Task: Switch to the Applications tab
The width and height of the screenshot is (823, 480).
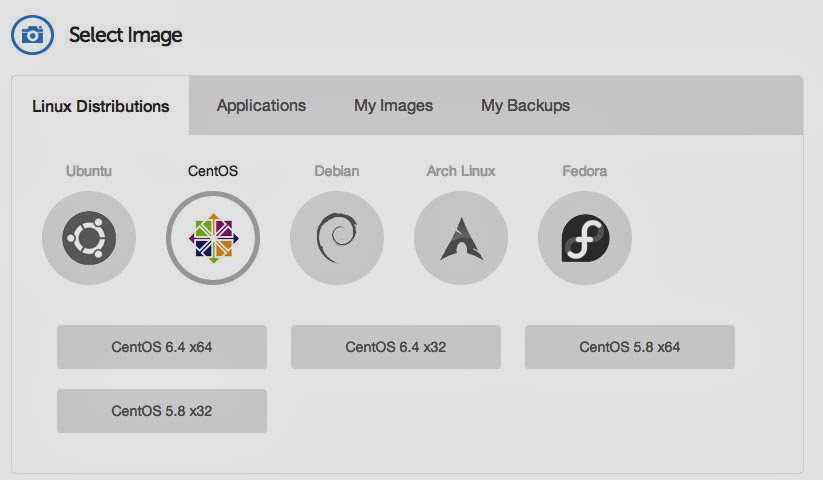Action: [x=261, y=105]
